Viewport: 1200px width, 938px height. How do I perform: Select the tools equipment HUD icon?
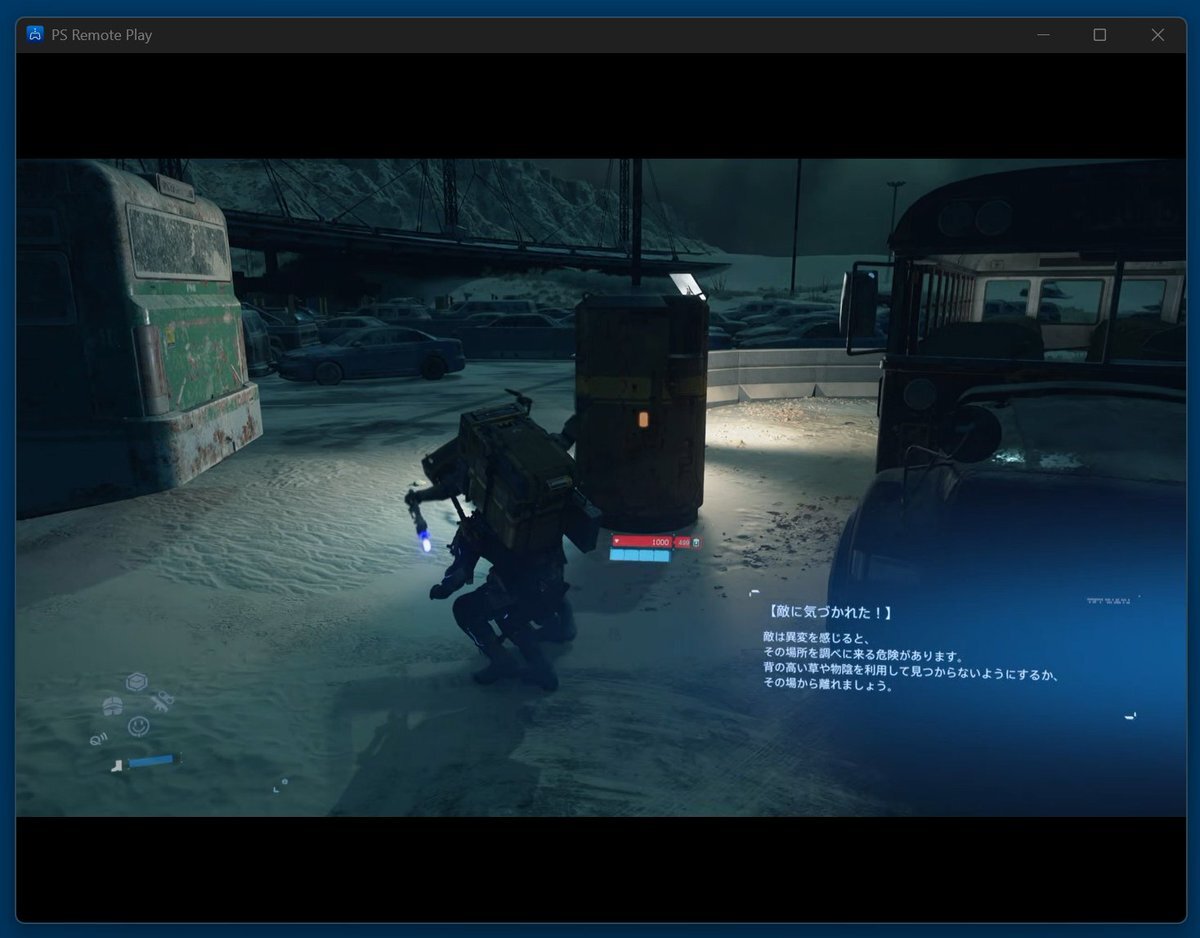pos(162,700)
